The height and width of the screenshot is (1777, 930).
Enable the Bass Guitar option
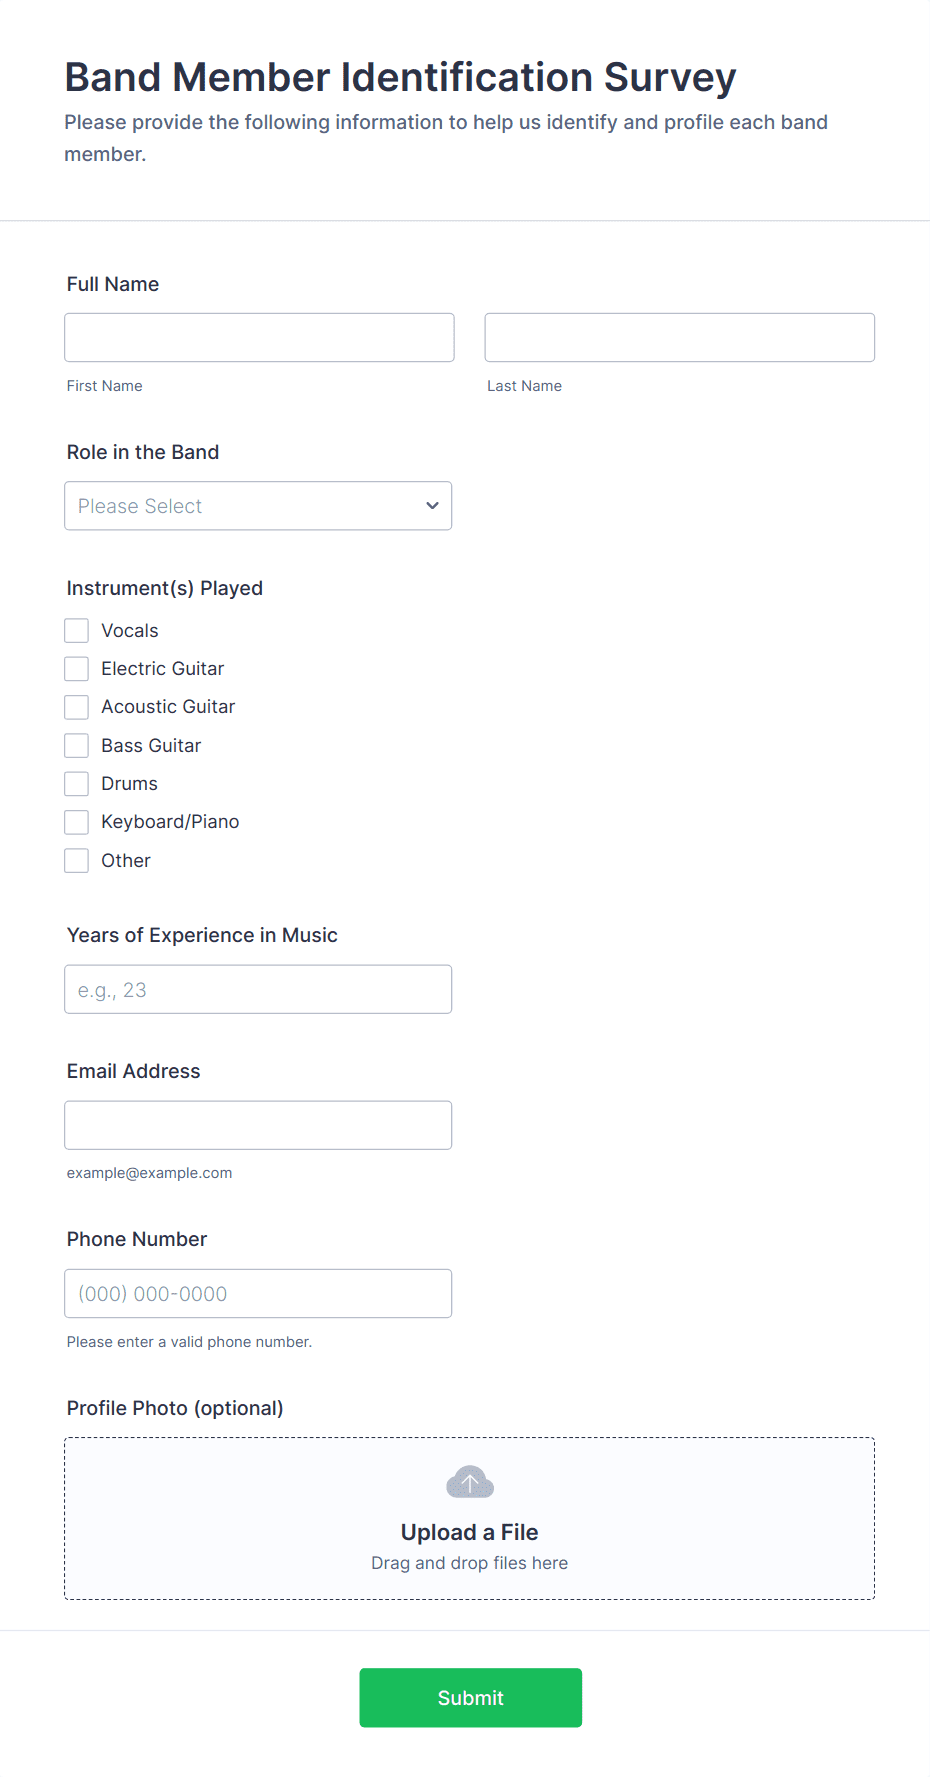[x=77, y=746]
